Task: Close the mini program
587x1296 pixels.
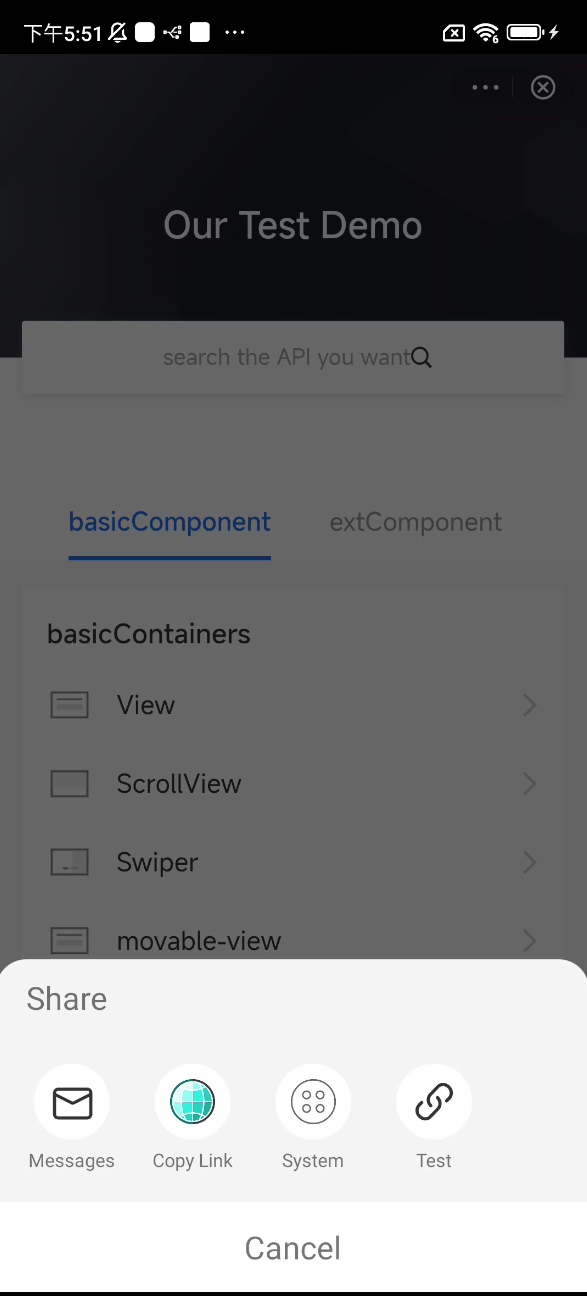Action: tap(542, 87)
